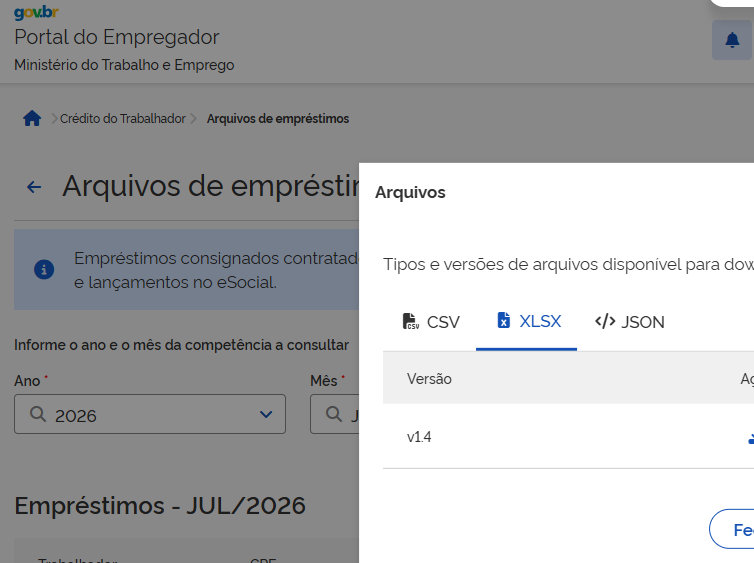Expand the Ano dropdown chevron
Viewport: 754px width, 563px height.
[x=266, y=414]
